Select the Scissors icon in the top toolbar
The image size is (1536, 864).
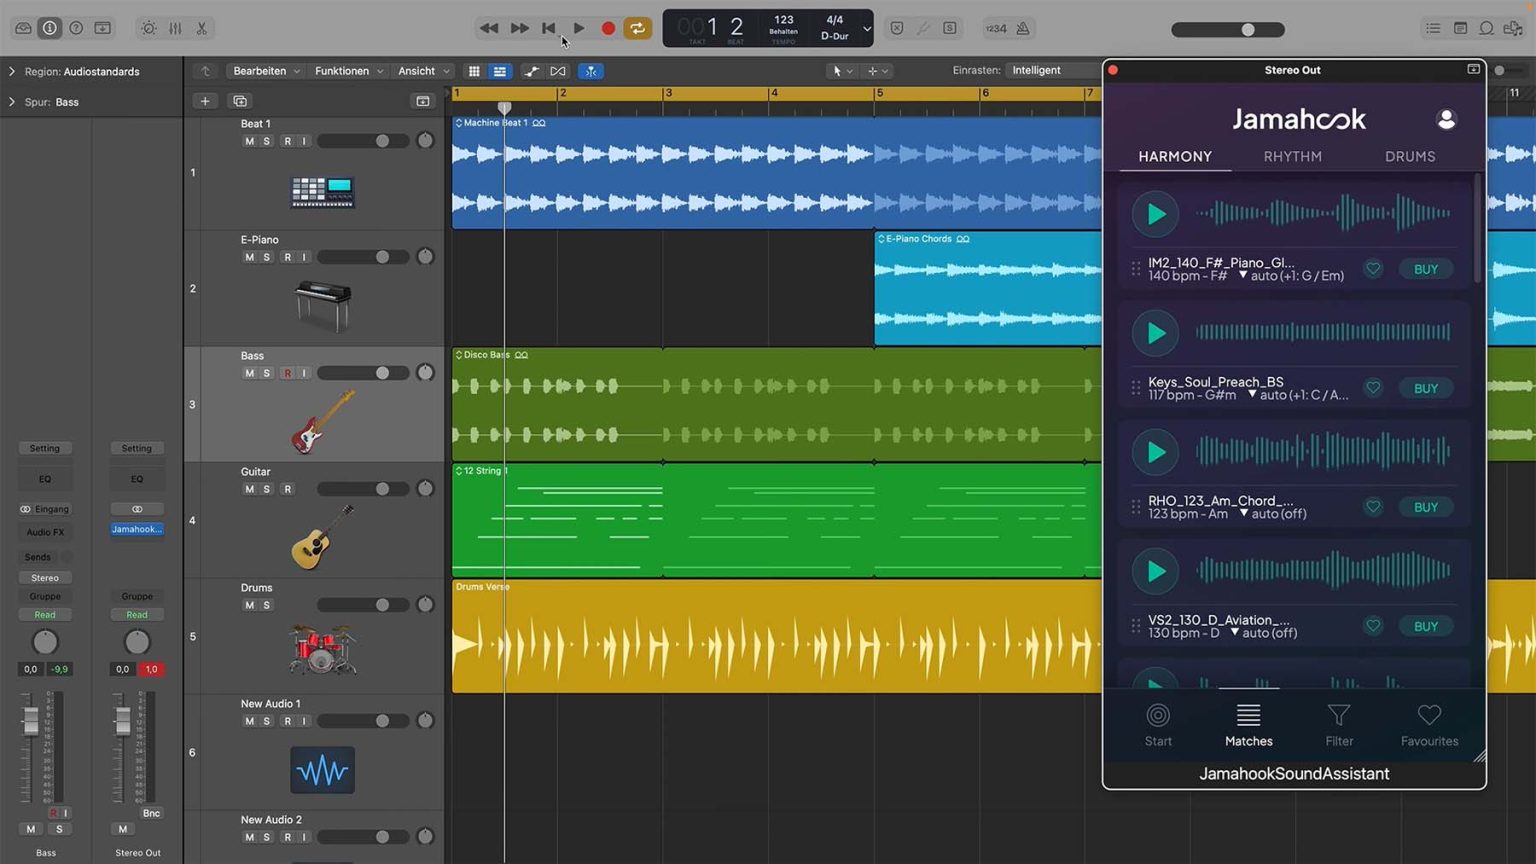click(200, 28)
